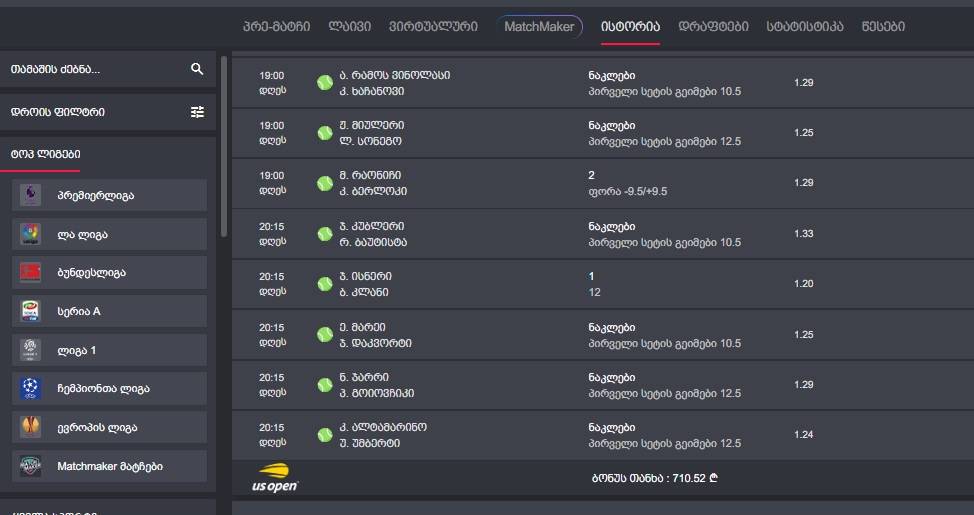Click Champions League logo icon
This screenshot has height=515, width=974.
[x=30, y=388]
